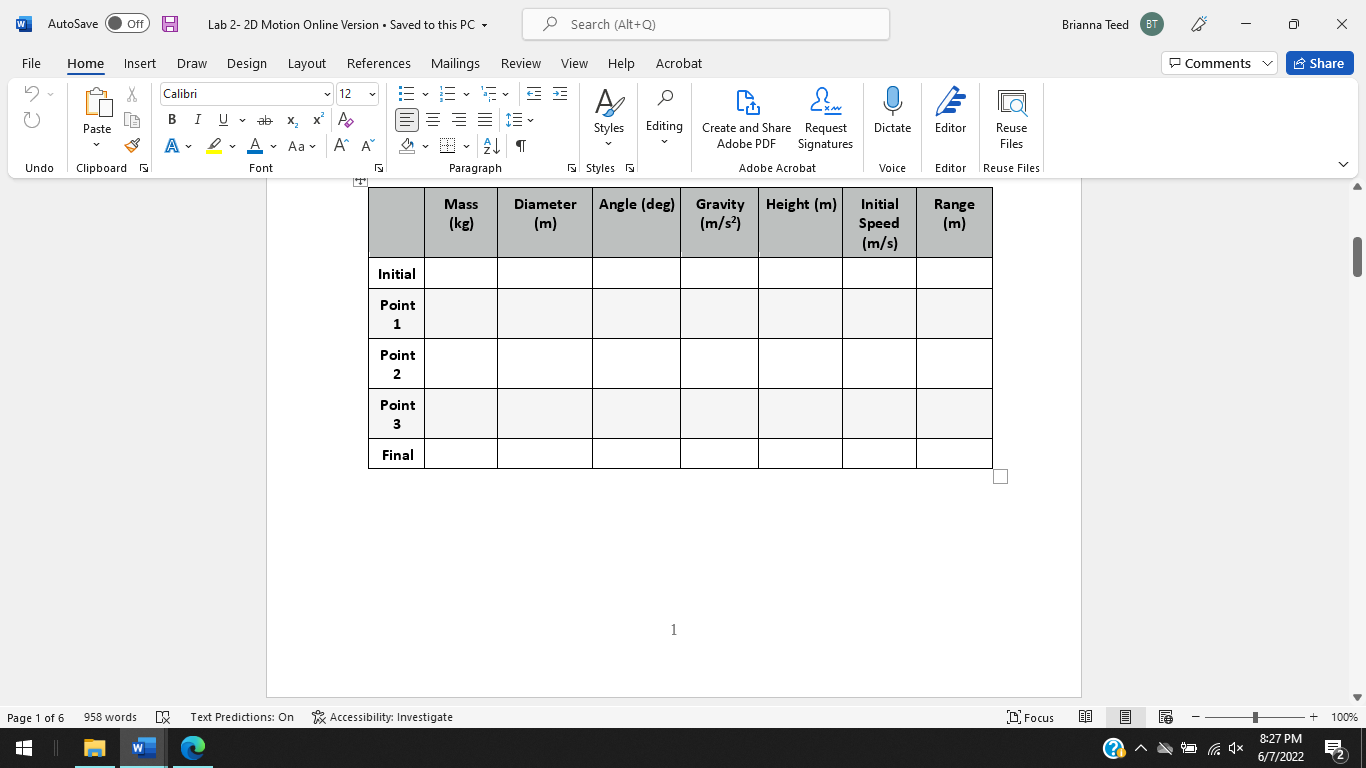Open Microsoft Edge from taskbar
This screenshot has width=1366, height=768.
pyautogui.click(x=193, y=747)
